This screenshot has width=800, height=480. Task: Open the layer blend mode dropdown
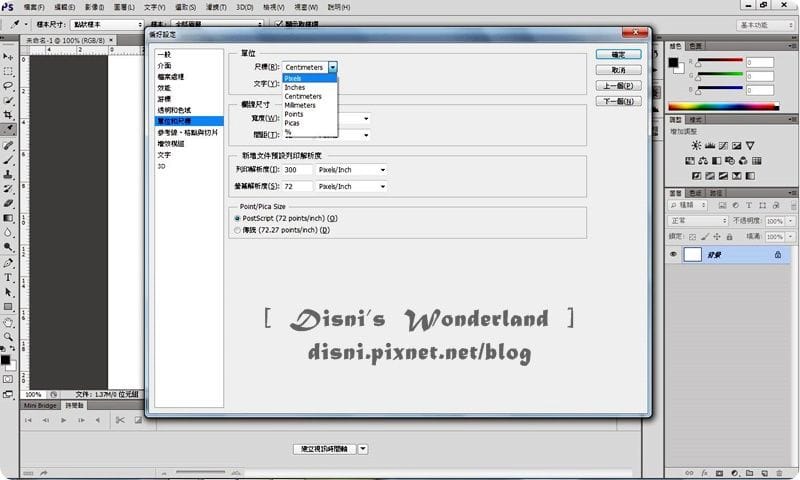[698, 221]
